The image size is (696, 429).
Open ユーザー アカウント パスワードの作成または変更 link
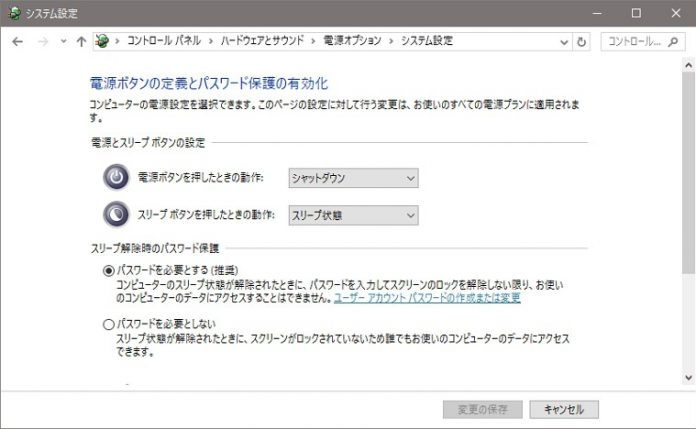[x=427, y=298]
